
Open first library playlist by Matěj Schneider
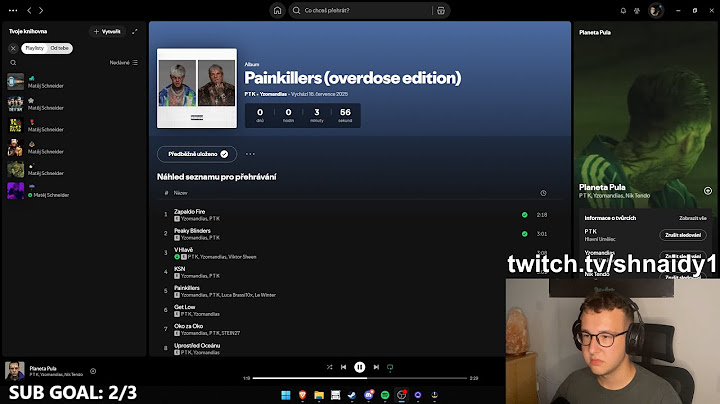tap(73, 82)
